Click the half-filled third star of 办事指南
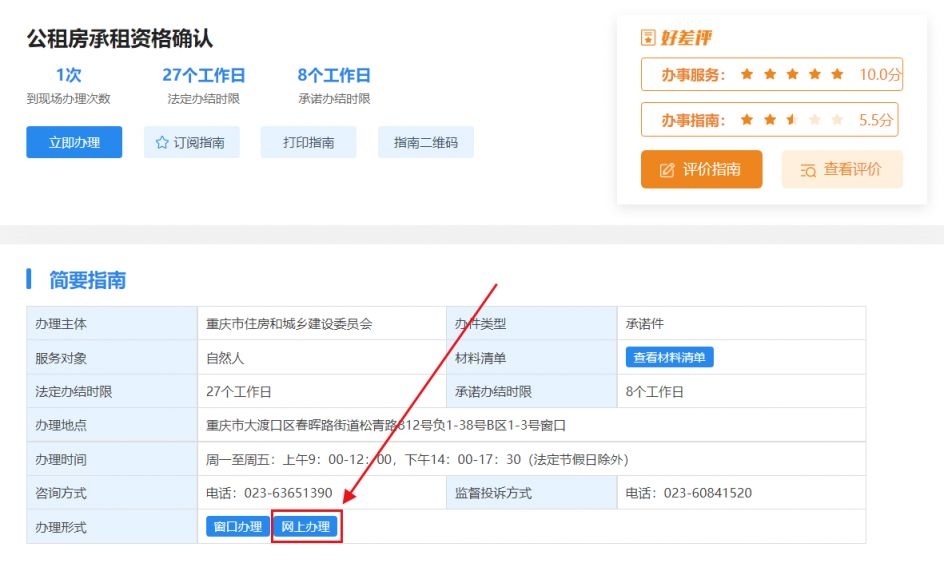The image size is (944, 563). coord(792,119)
